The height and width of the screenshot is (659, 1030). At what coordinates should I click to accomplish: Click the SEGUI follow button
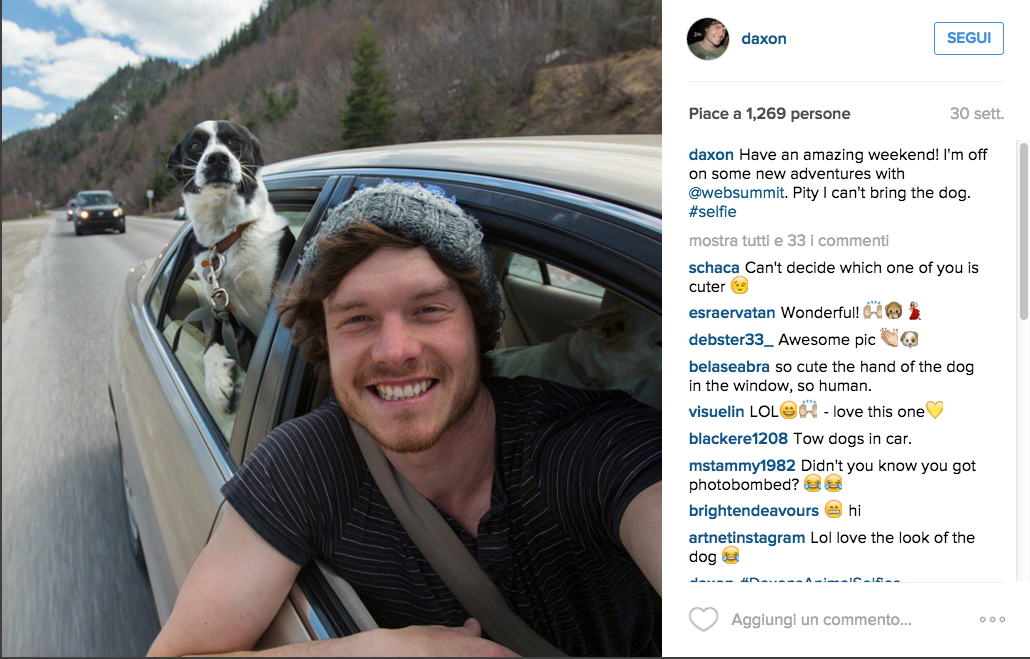[968, 38]
